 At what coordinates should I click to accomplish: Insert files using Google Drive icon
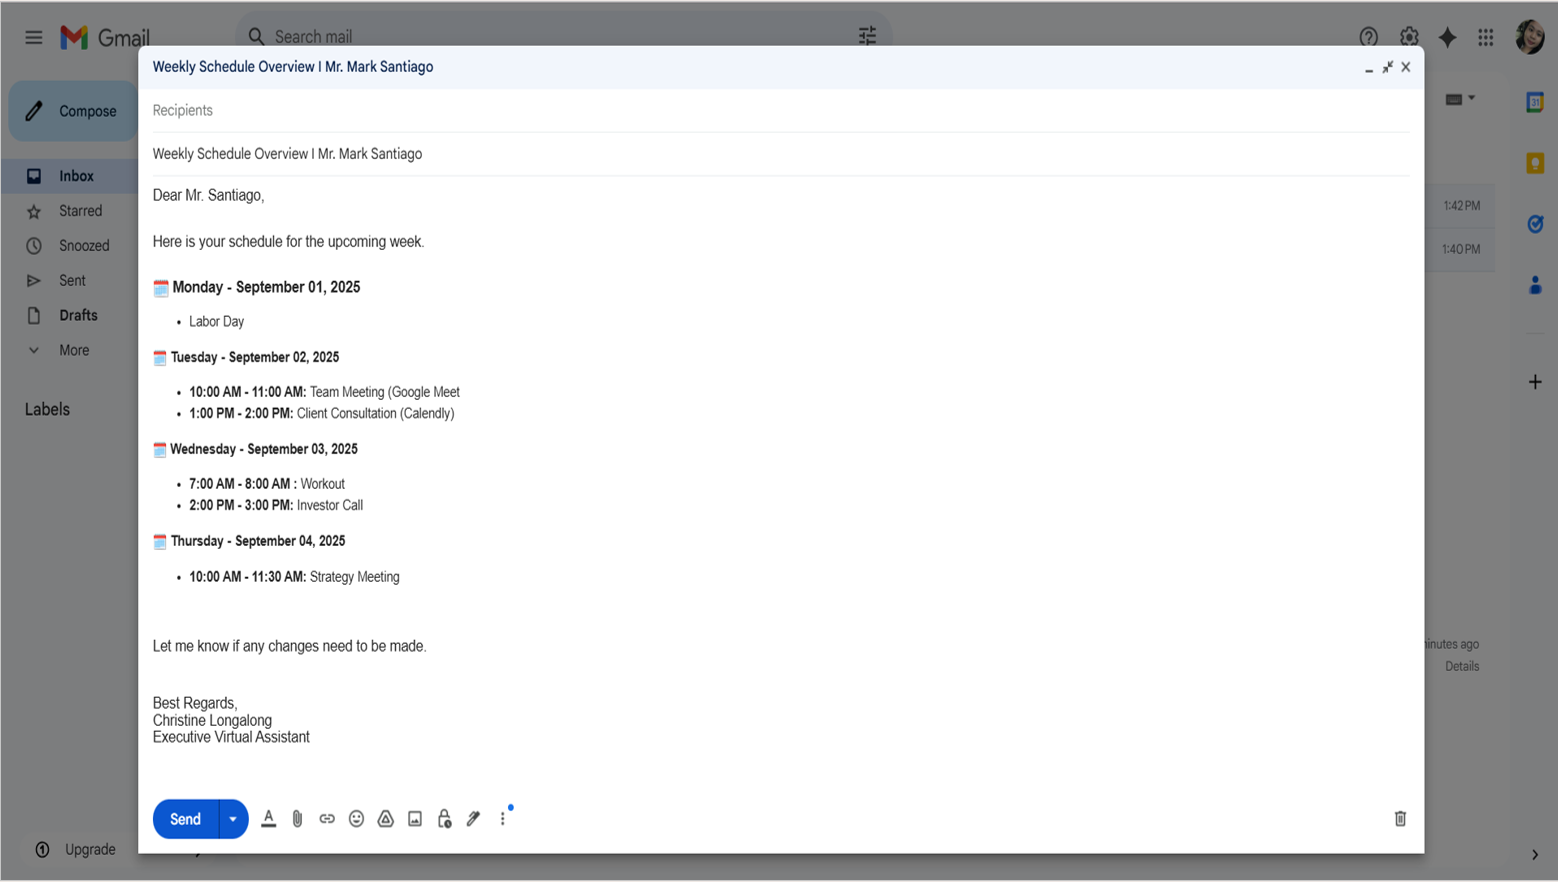pos(386,819)
